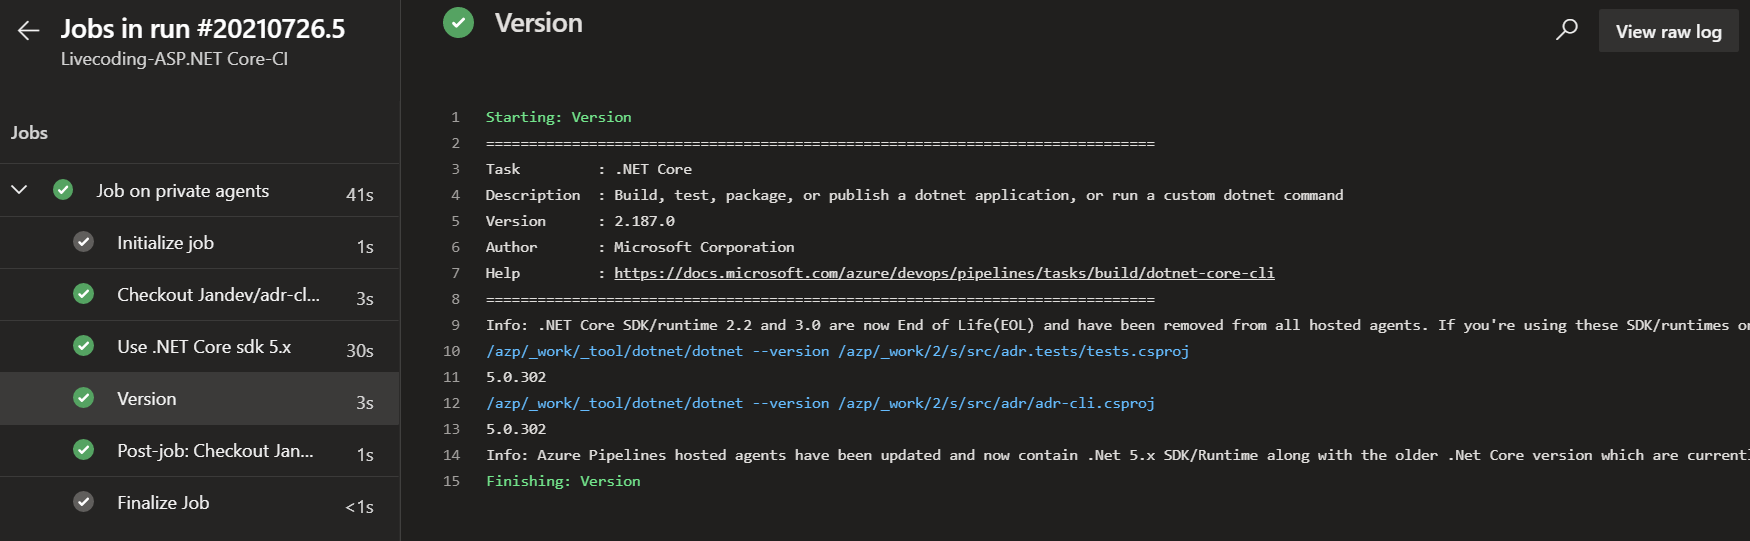
Task: Click line number 10 in the log
Action: coord(451,351)
